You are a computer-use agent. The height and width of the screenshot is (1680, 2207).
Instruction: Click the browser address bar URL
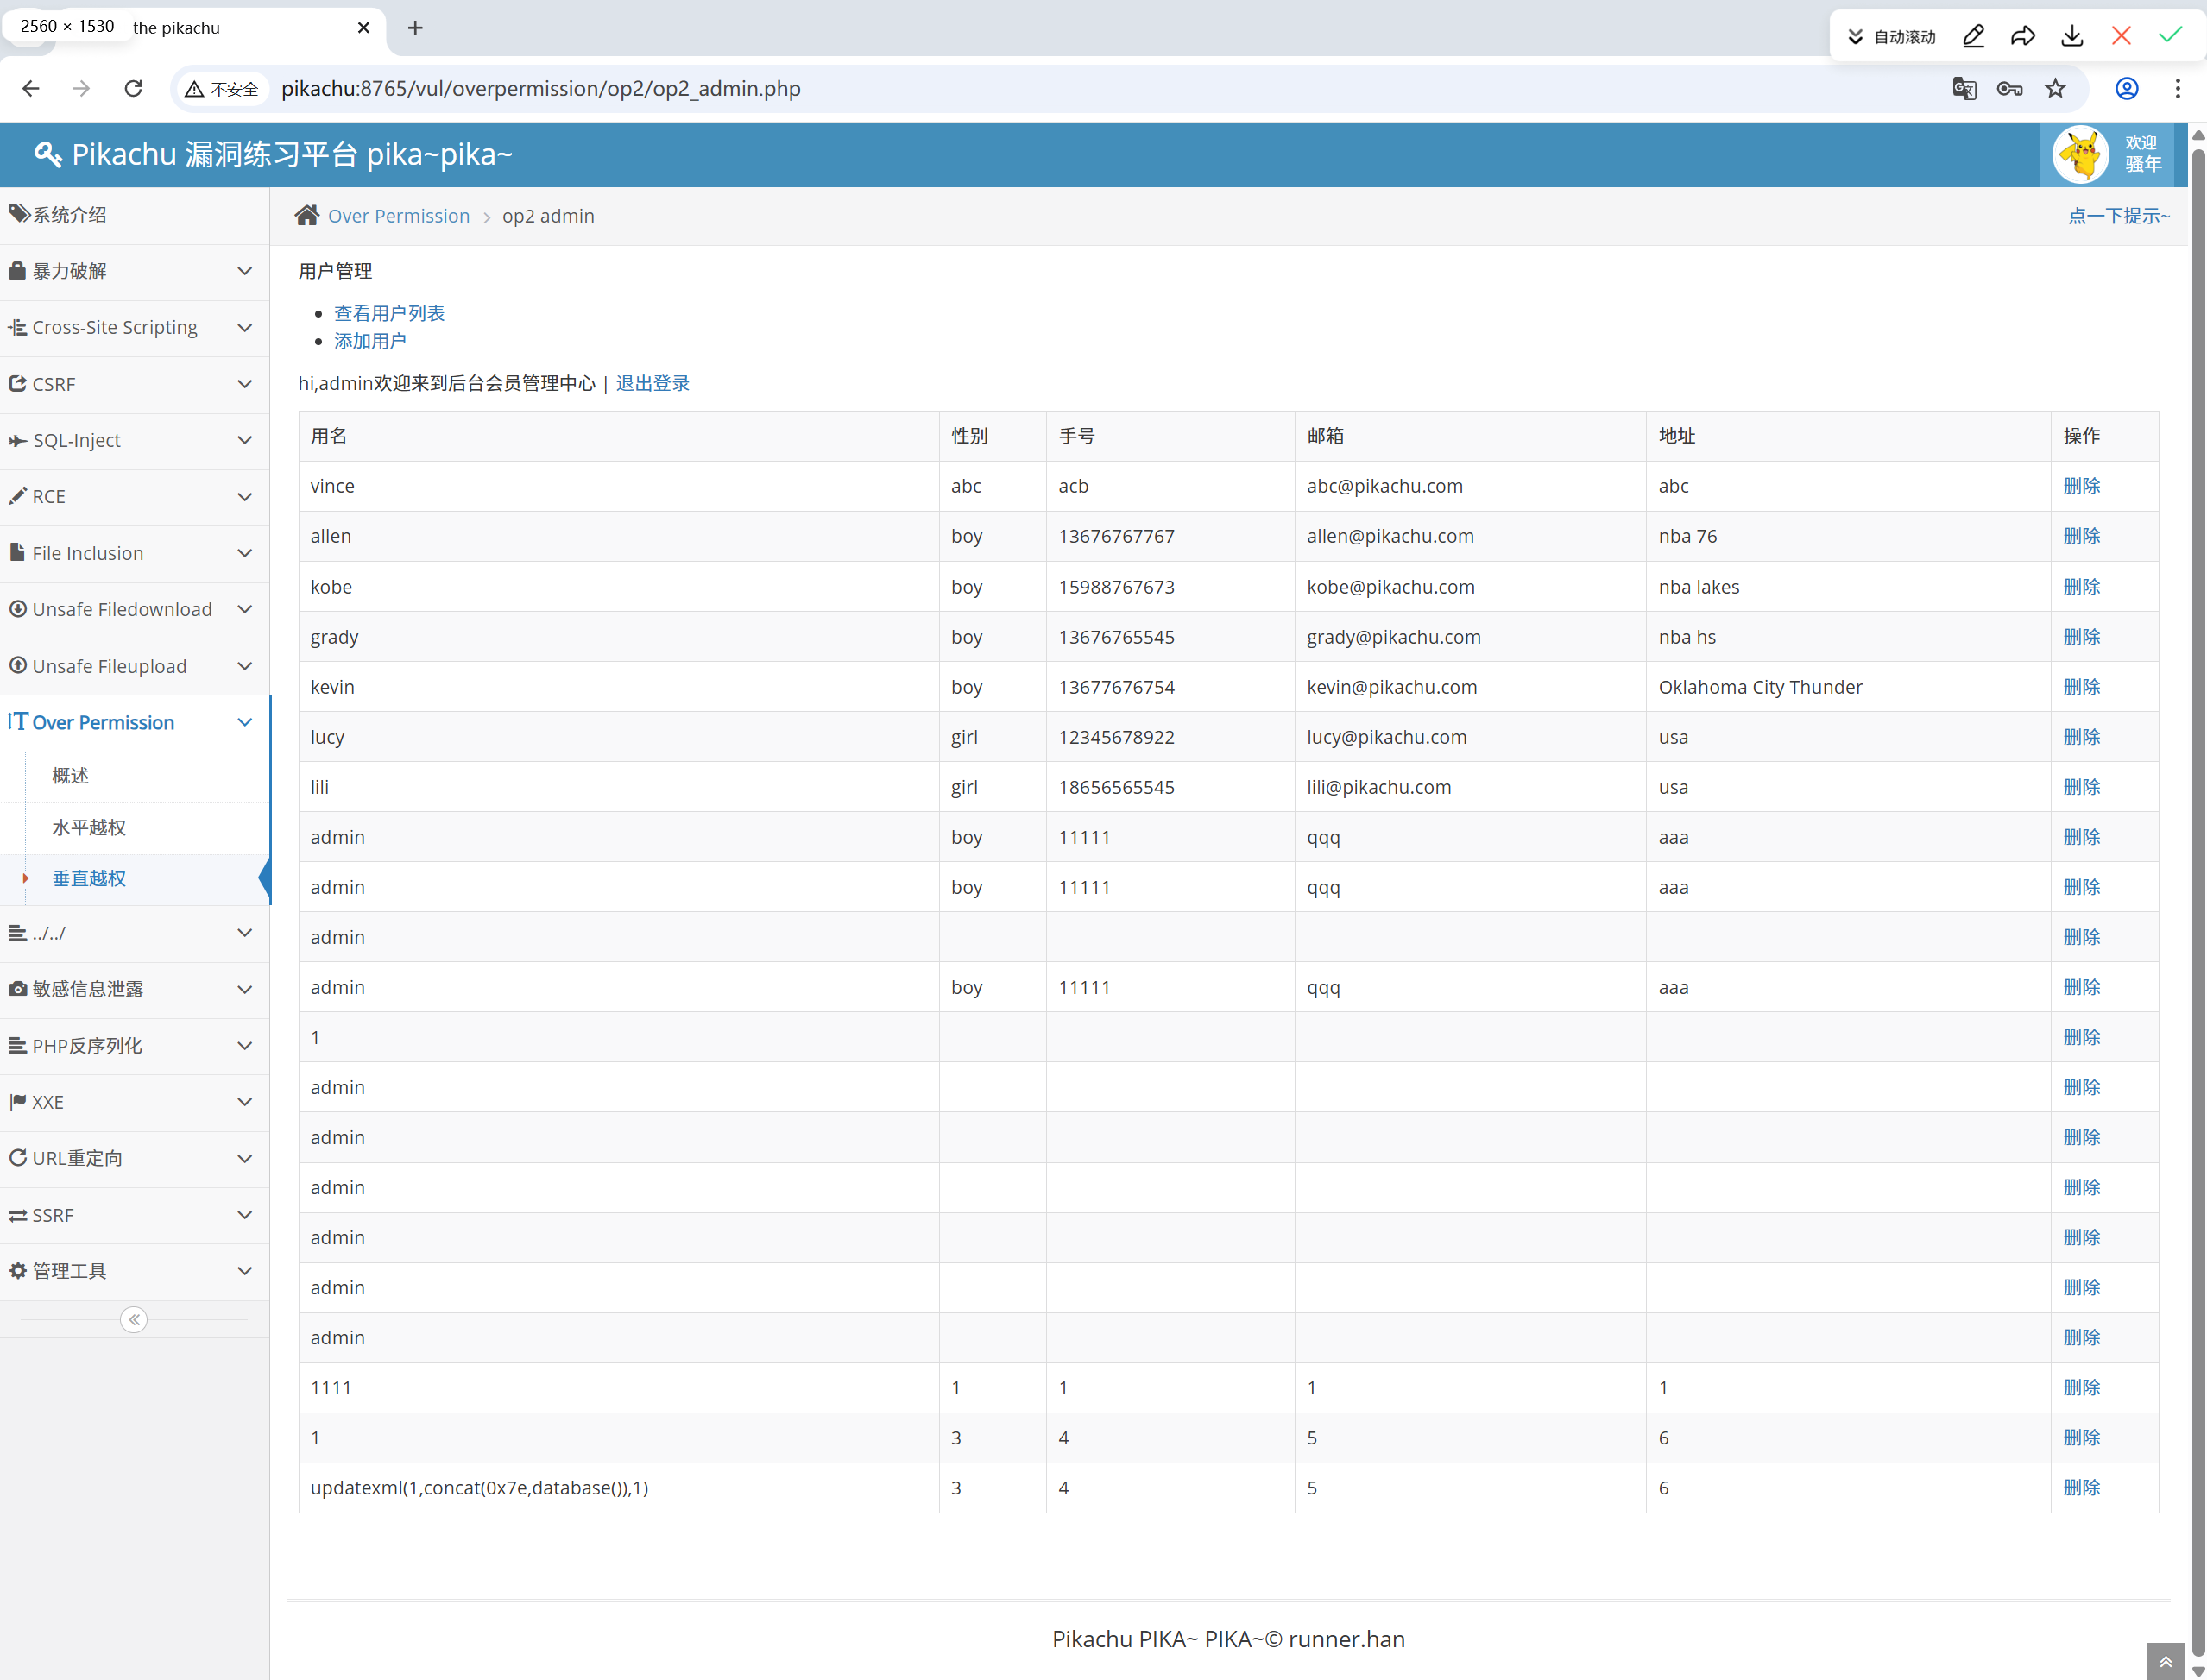coord(540,89)
